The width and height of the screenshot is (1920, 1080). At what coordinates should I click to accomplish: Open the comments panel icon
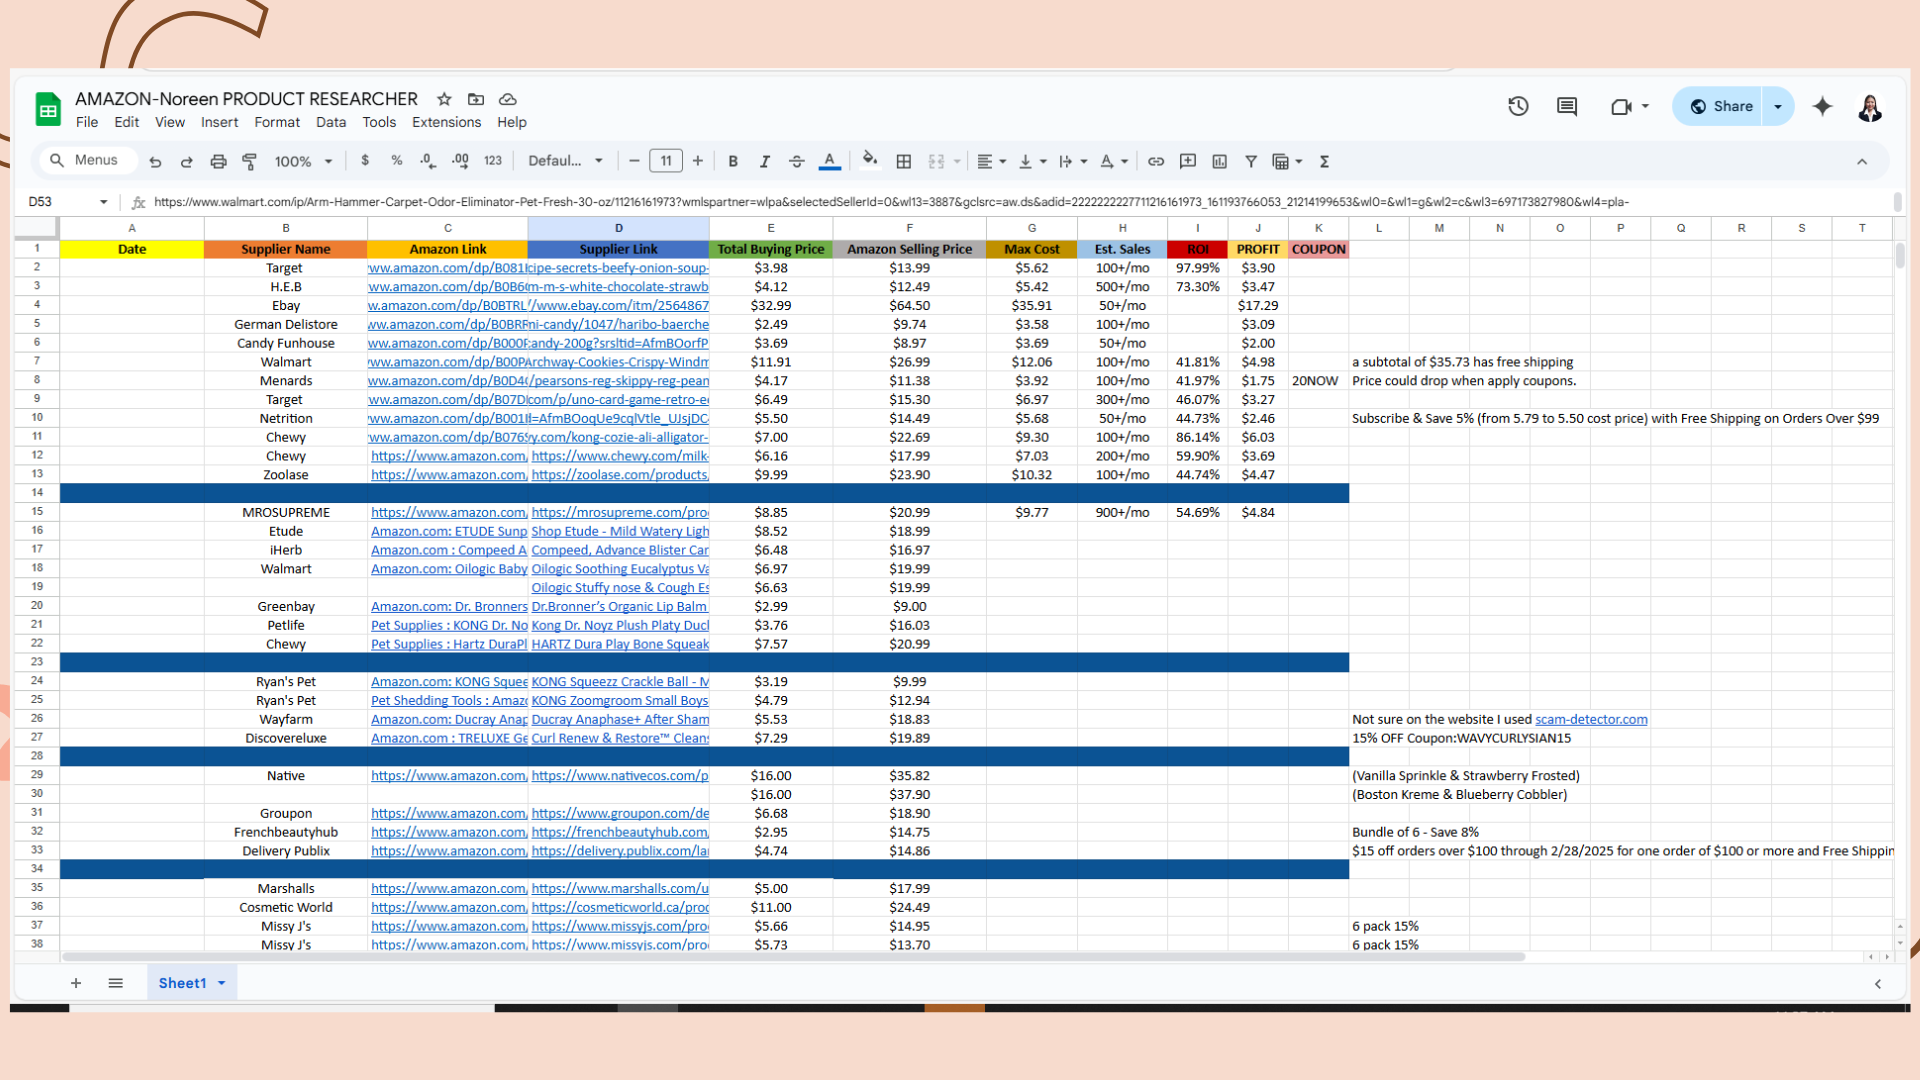click(x=1567, y=106)
